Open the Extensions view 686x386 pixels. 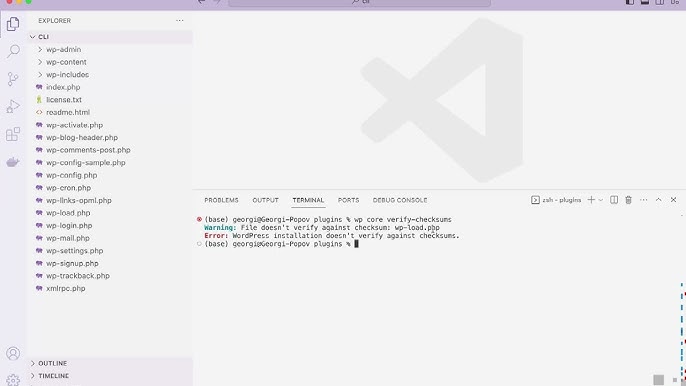pos(13,134)
